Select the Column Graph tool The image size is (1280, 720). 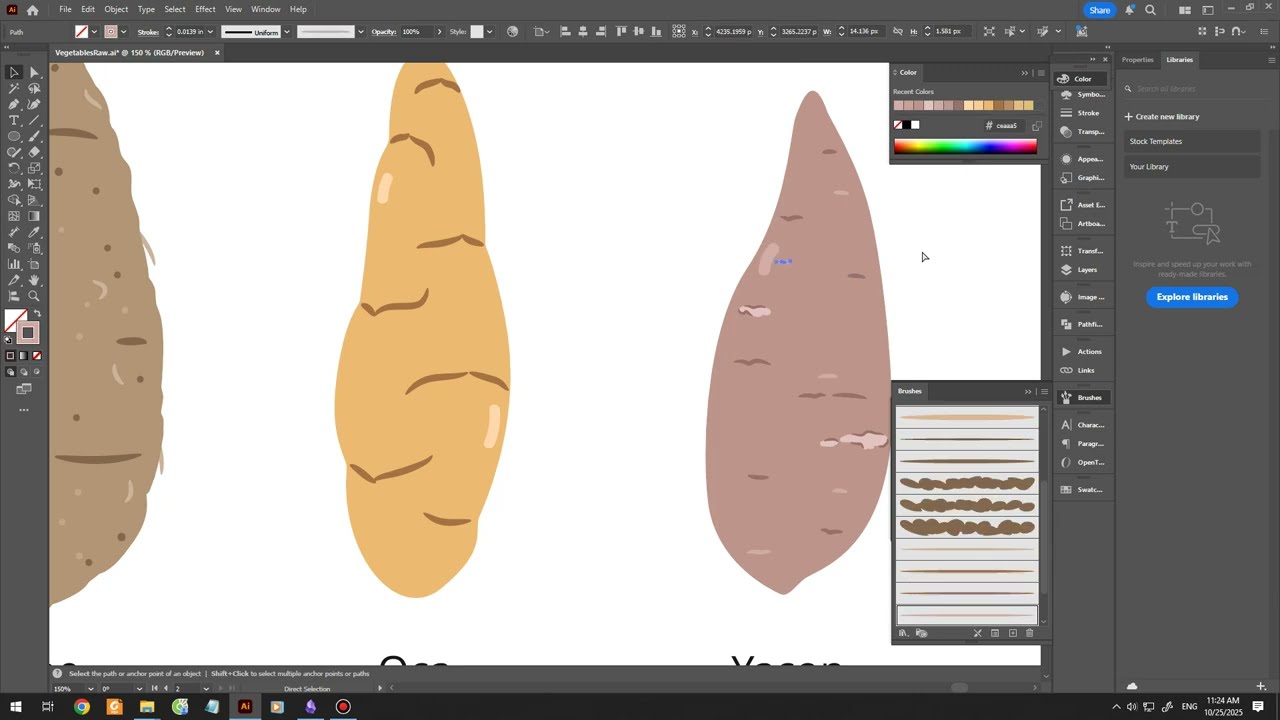point(14,264)
